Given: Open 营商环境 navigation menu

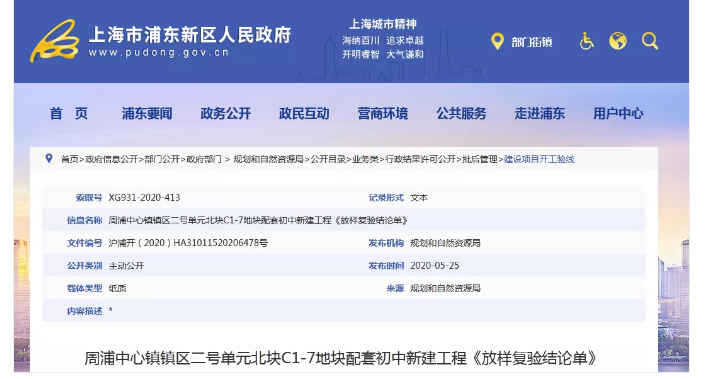Looking at the screenshot, I should click(382, 113).
